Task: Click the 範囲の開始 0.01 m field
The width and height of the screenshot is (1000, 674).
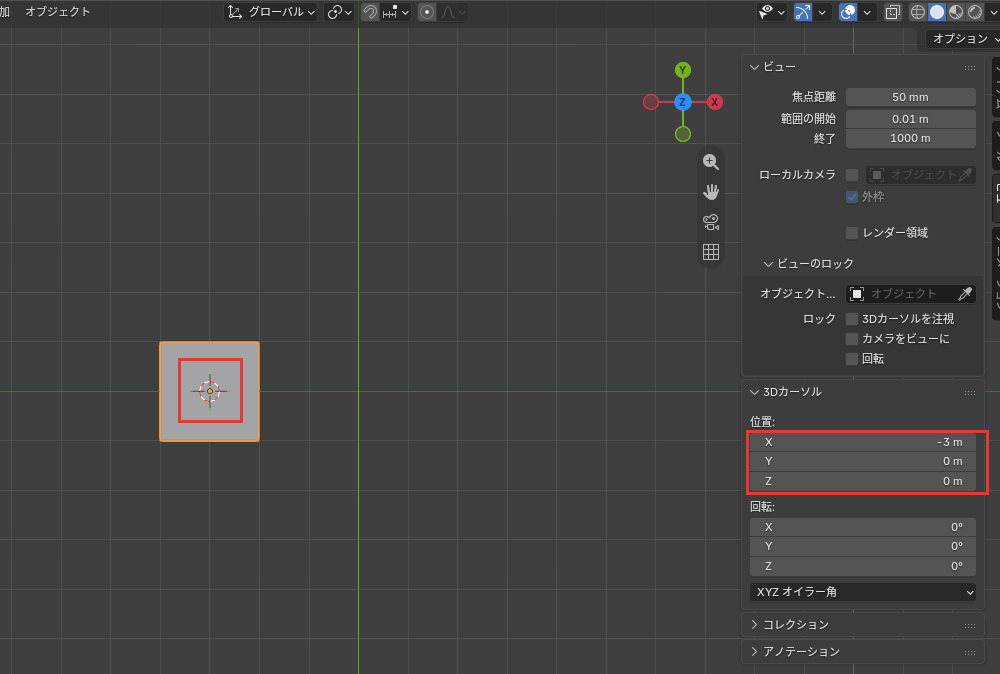Action: tap(911, 119)
